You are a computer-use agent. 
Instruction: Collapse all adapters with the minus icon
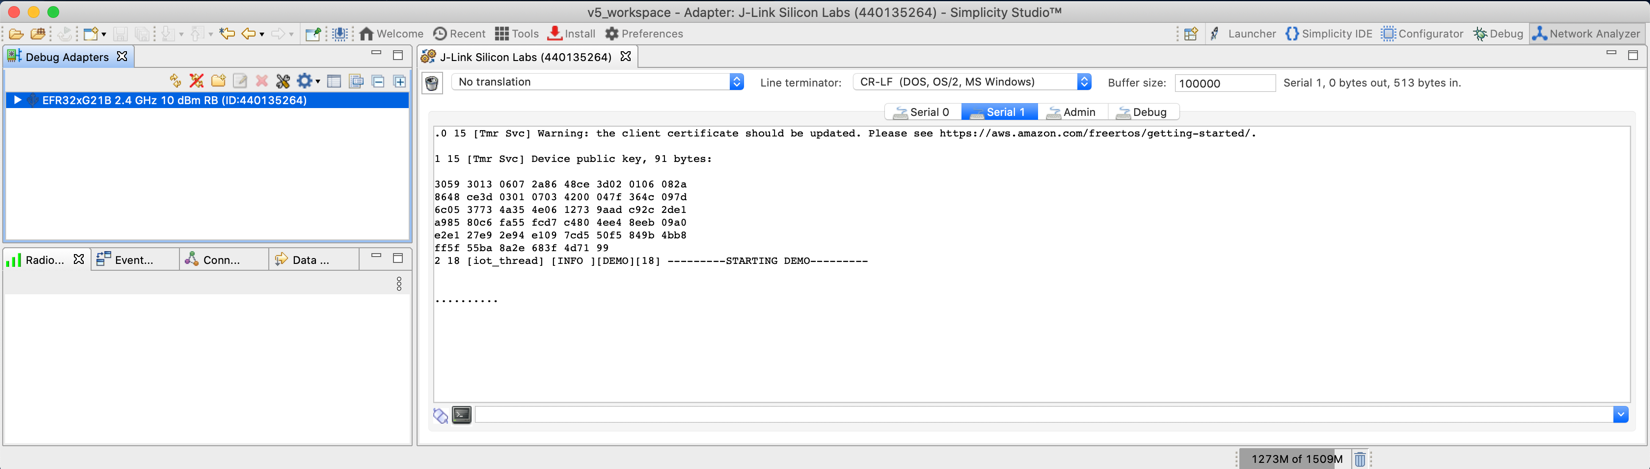pyautogui.click(x=378, y=81)
